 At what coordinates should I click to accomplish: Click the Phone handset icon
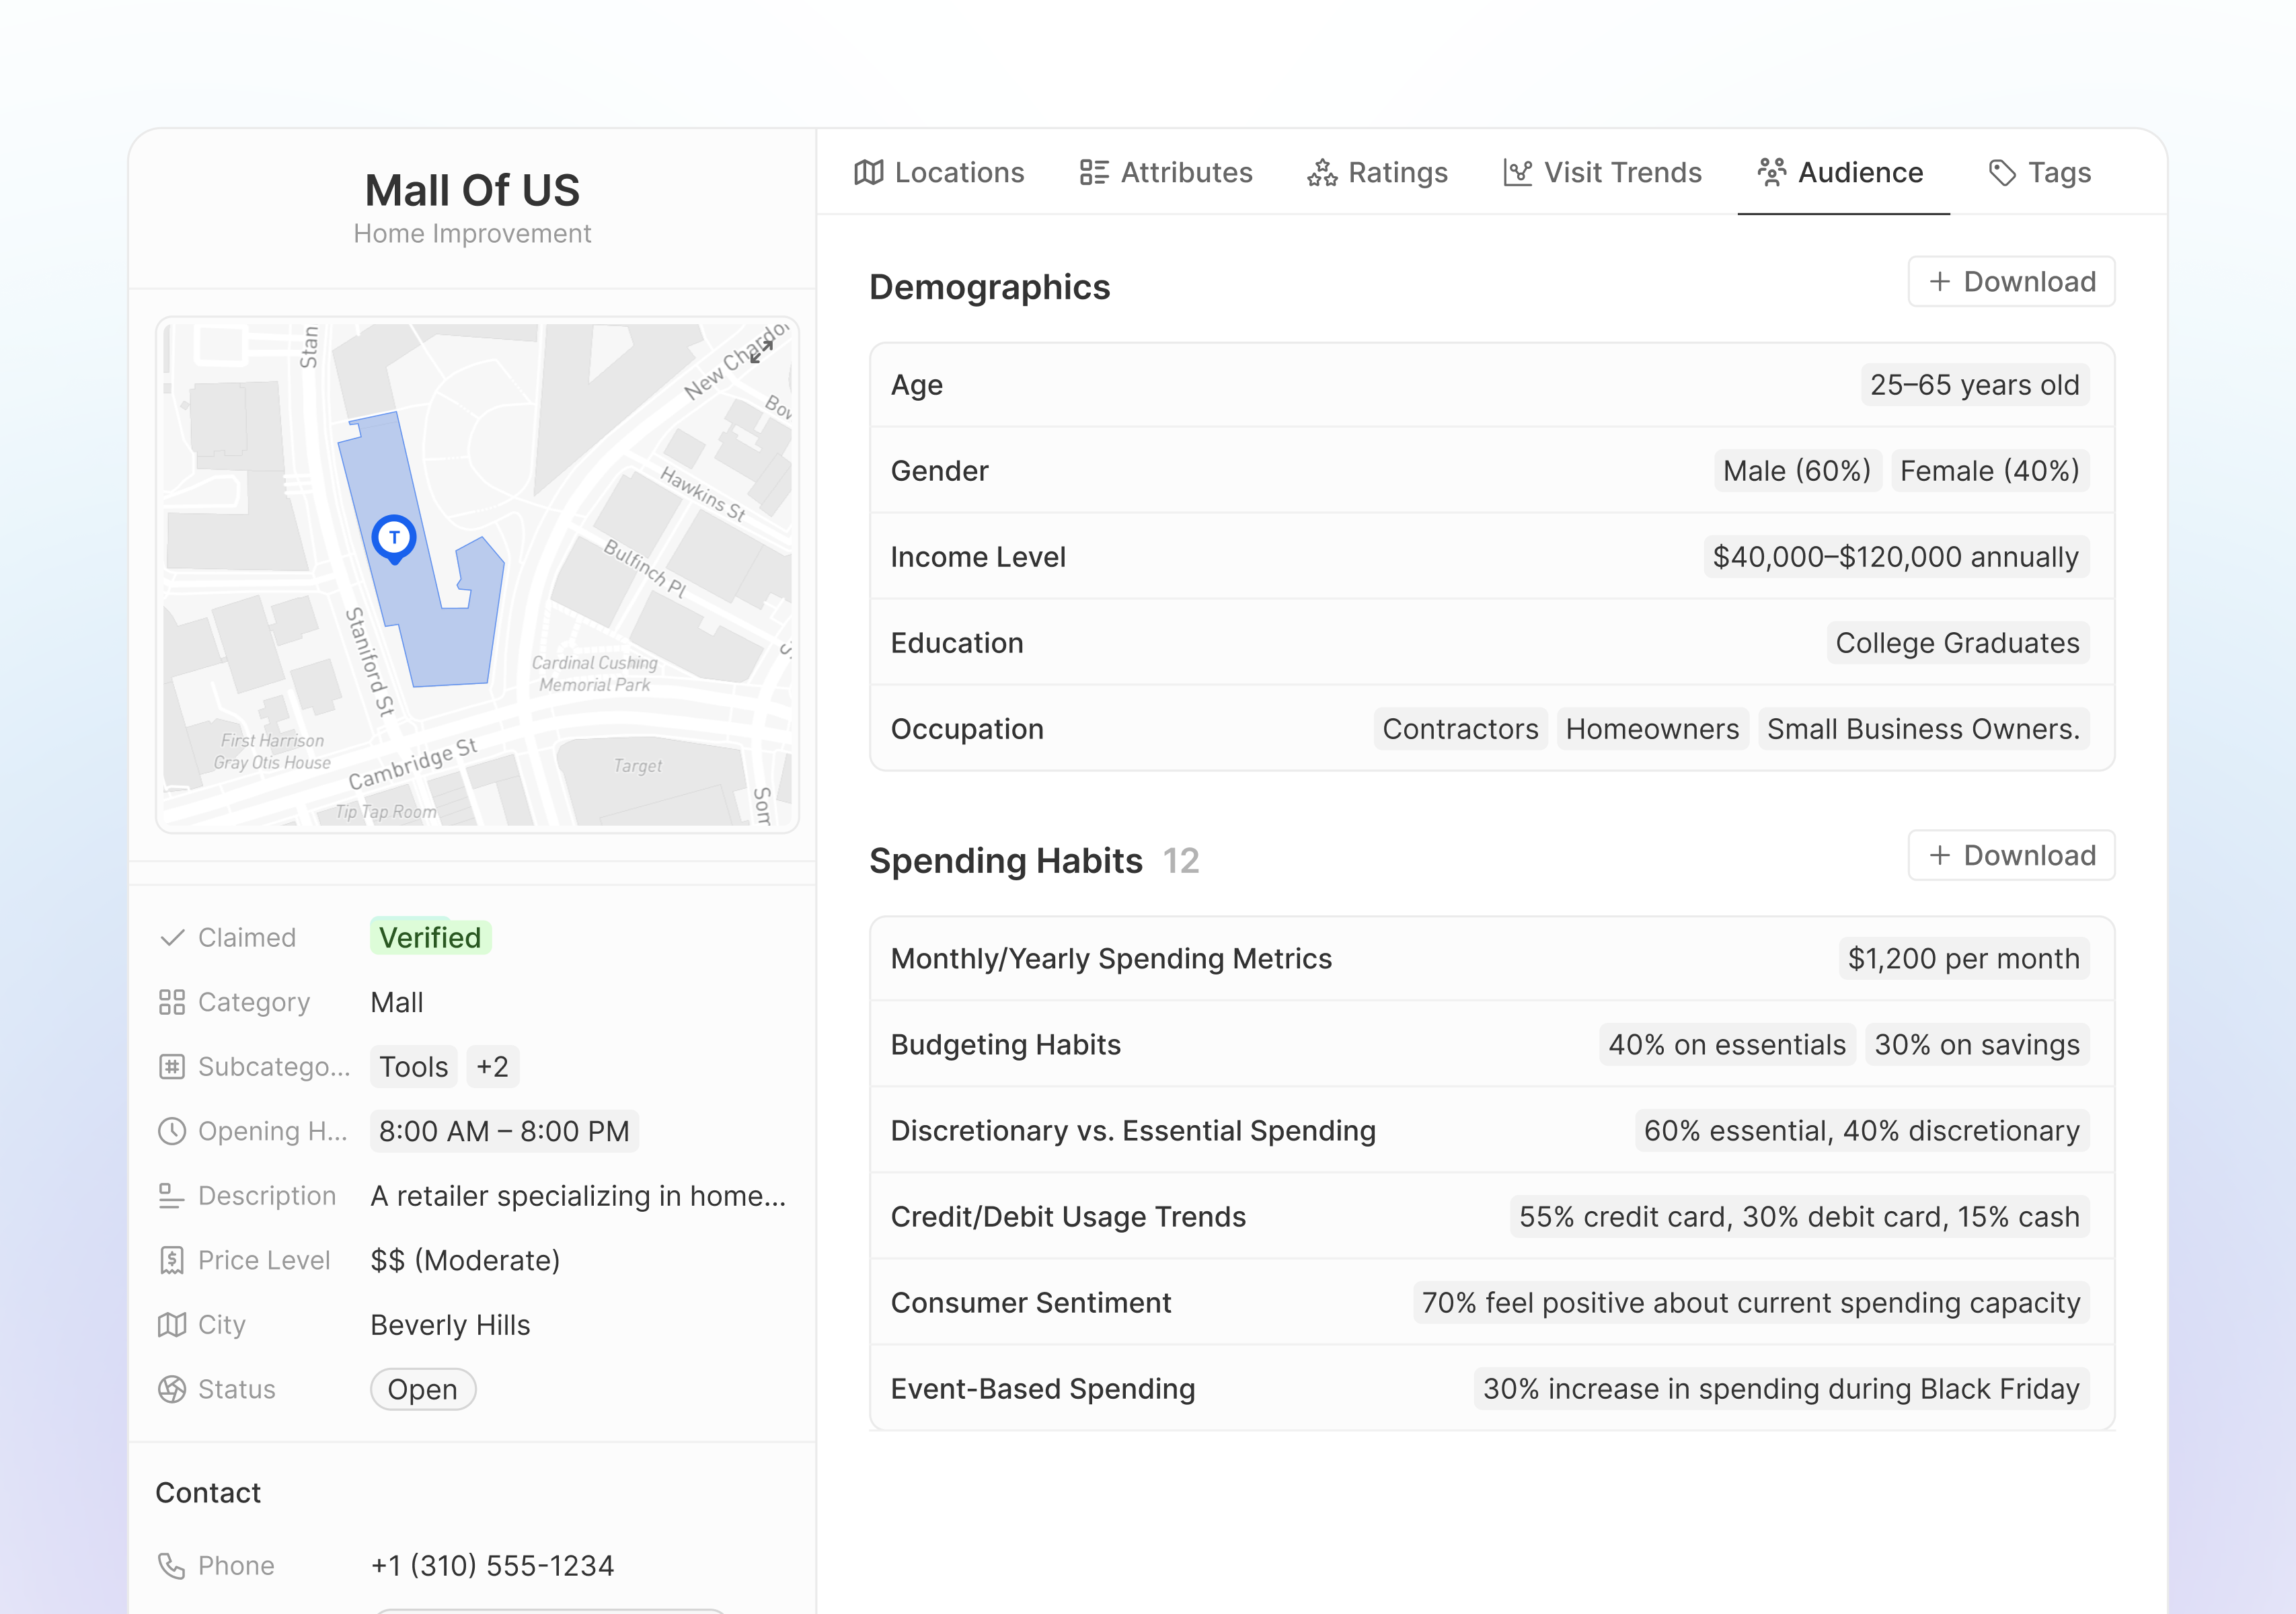[x=172, y=1565]
